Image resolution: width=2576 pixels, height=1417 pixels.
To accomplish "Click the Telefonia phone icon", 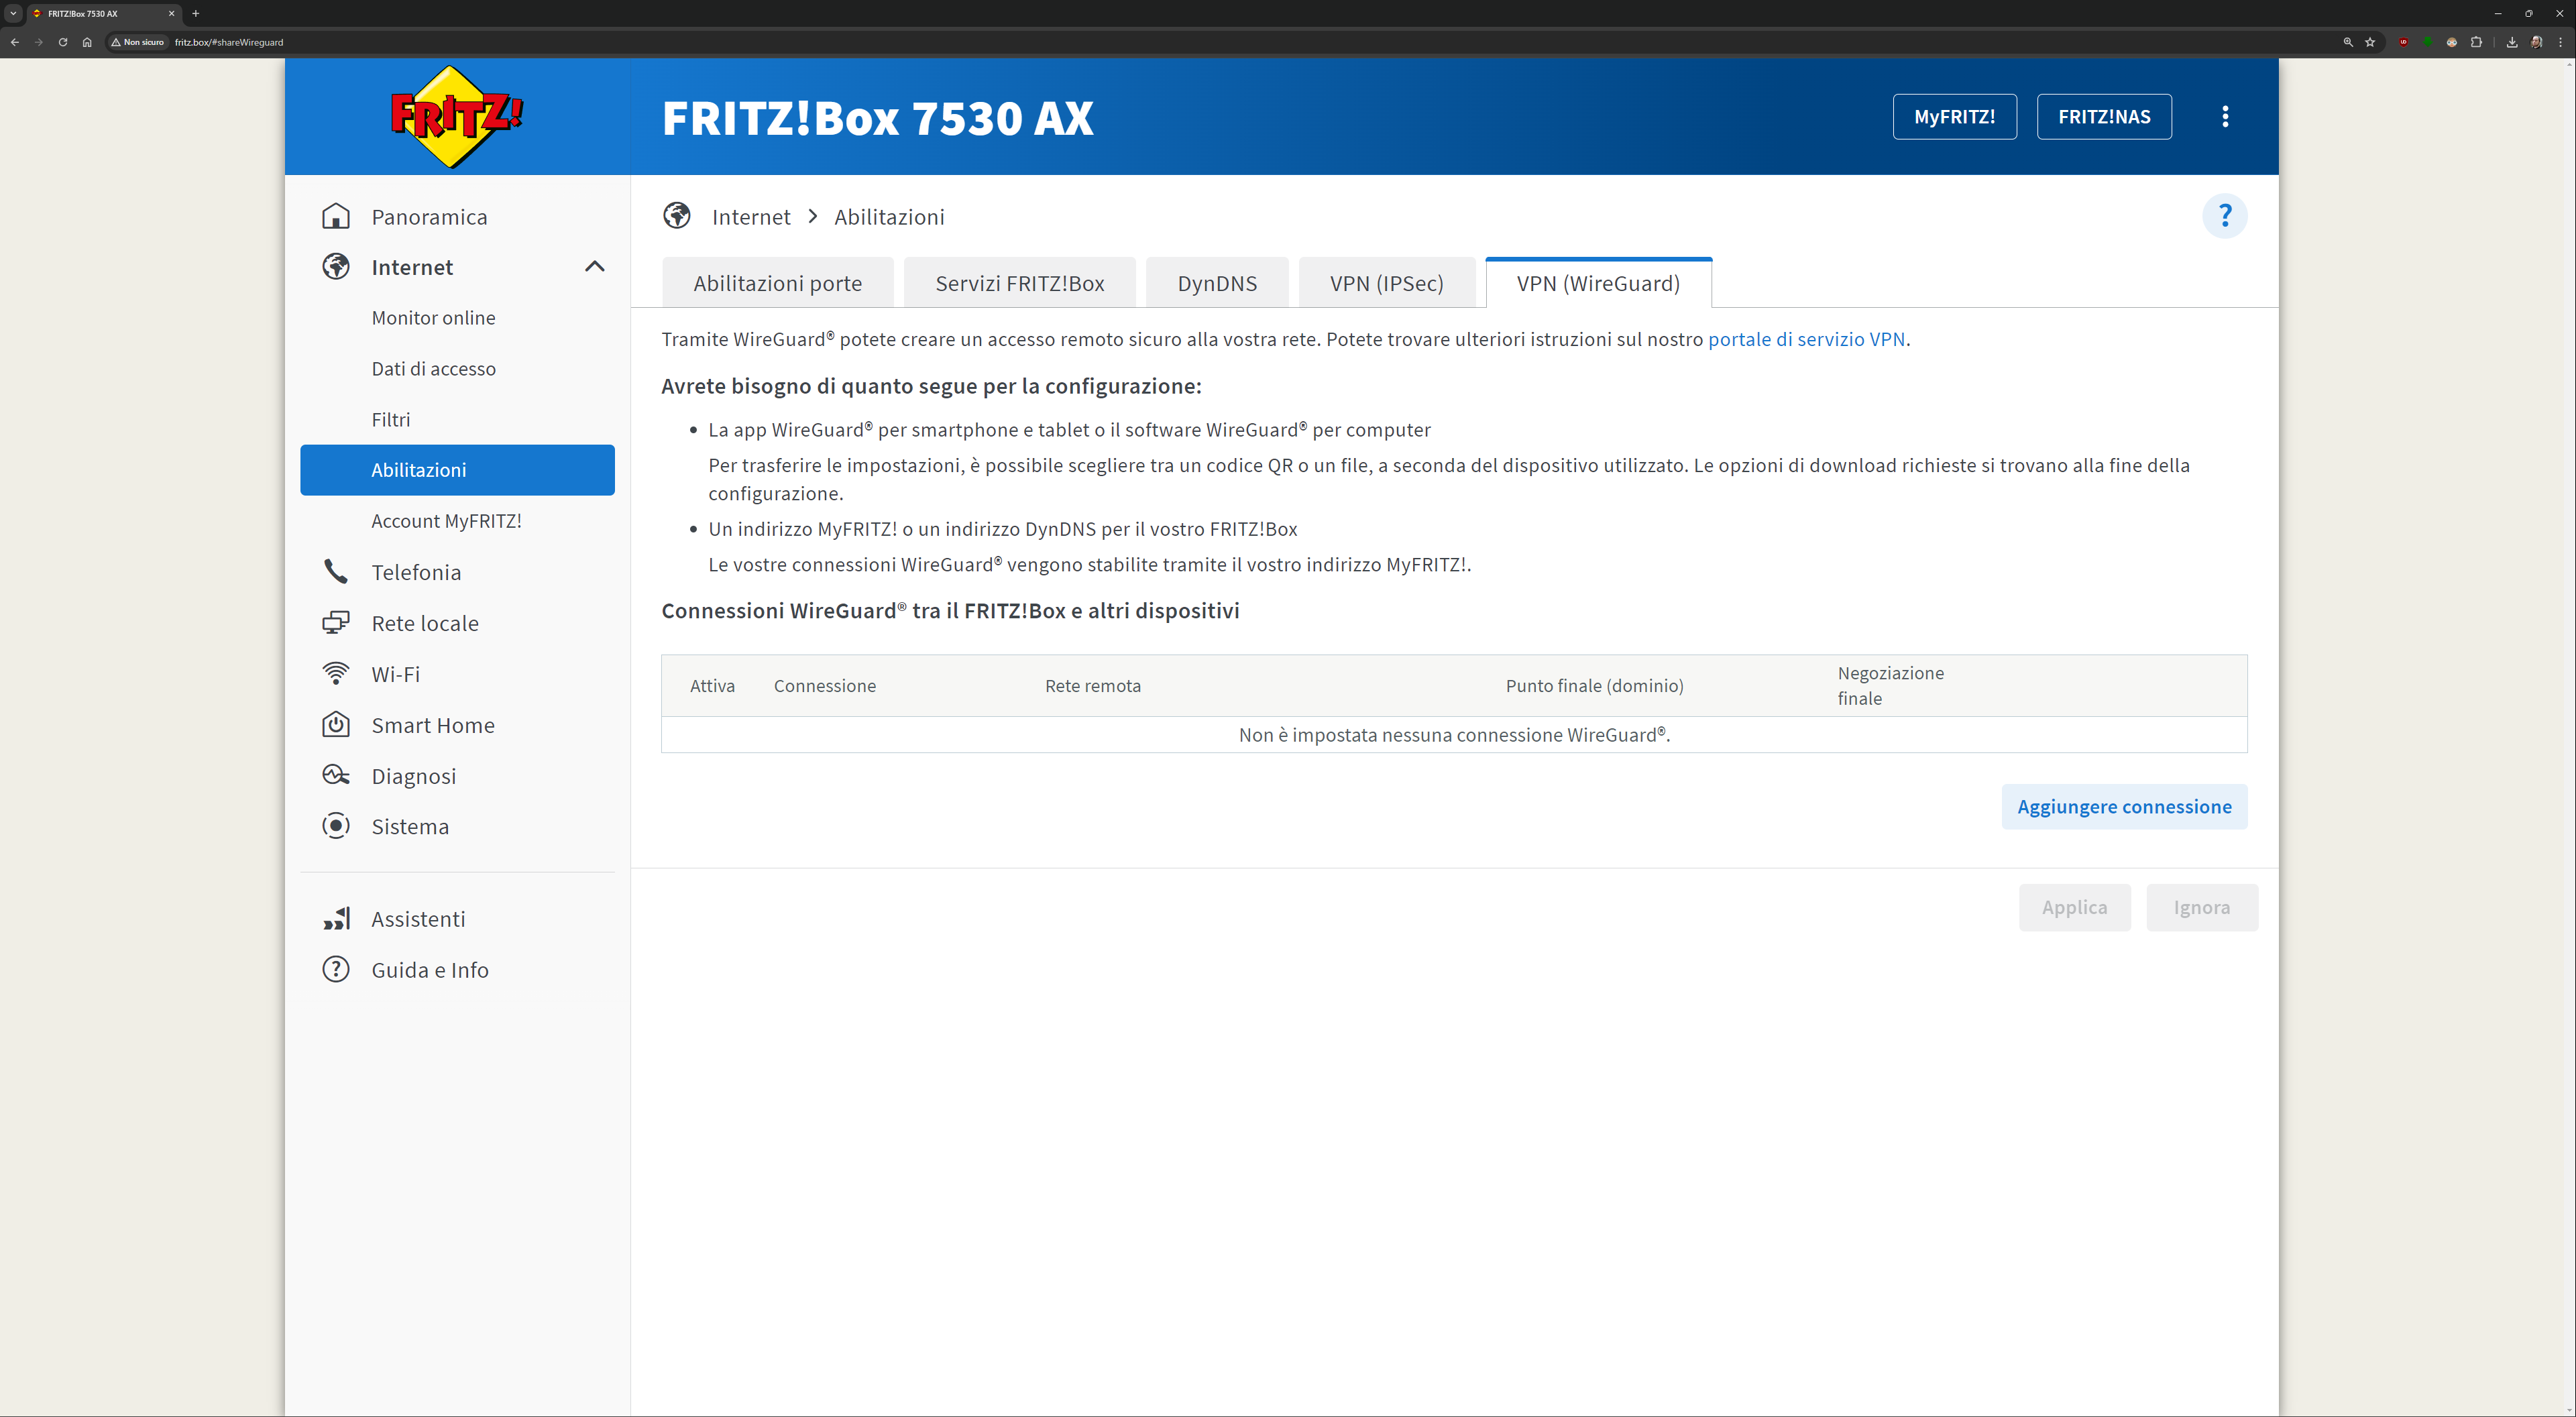I will pyautogui.click(x=336, y=572).
